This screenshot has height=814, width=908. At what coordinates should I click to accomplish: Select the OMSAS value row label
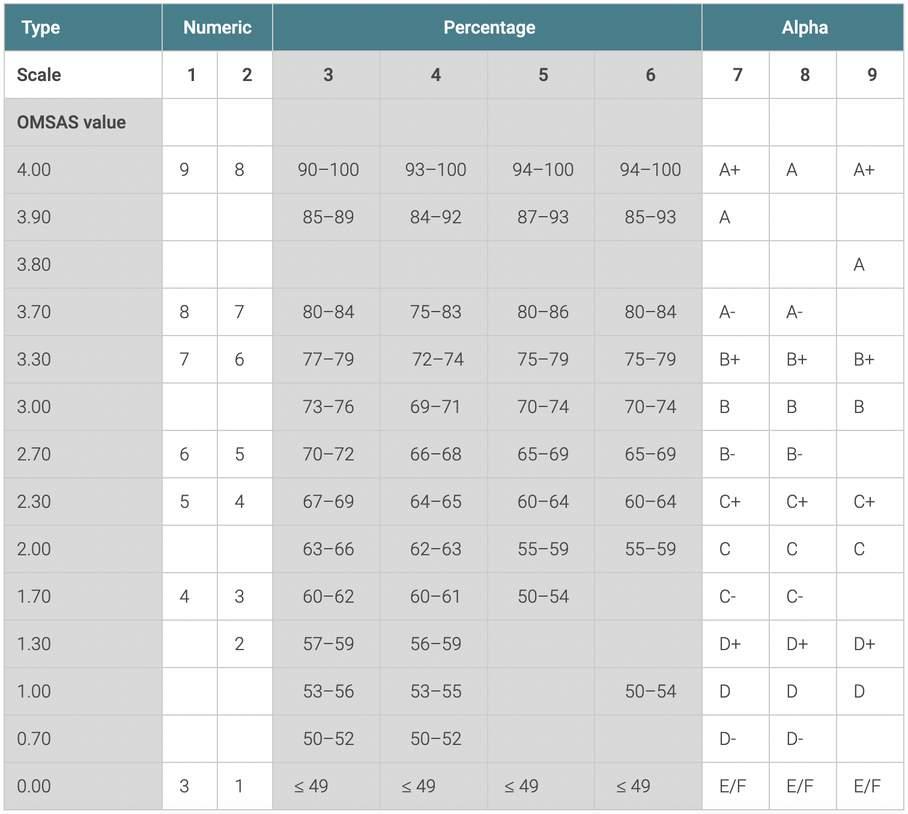pos(83,122)
